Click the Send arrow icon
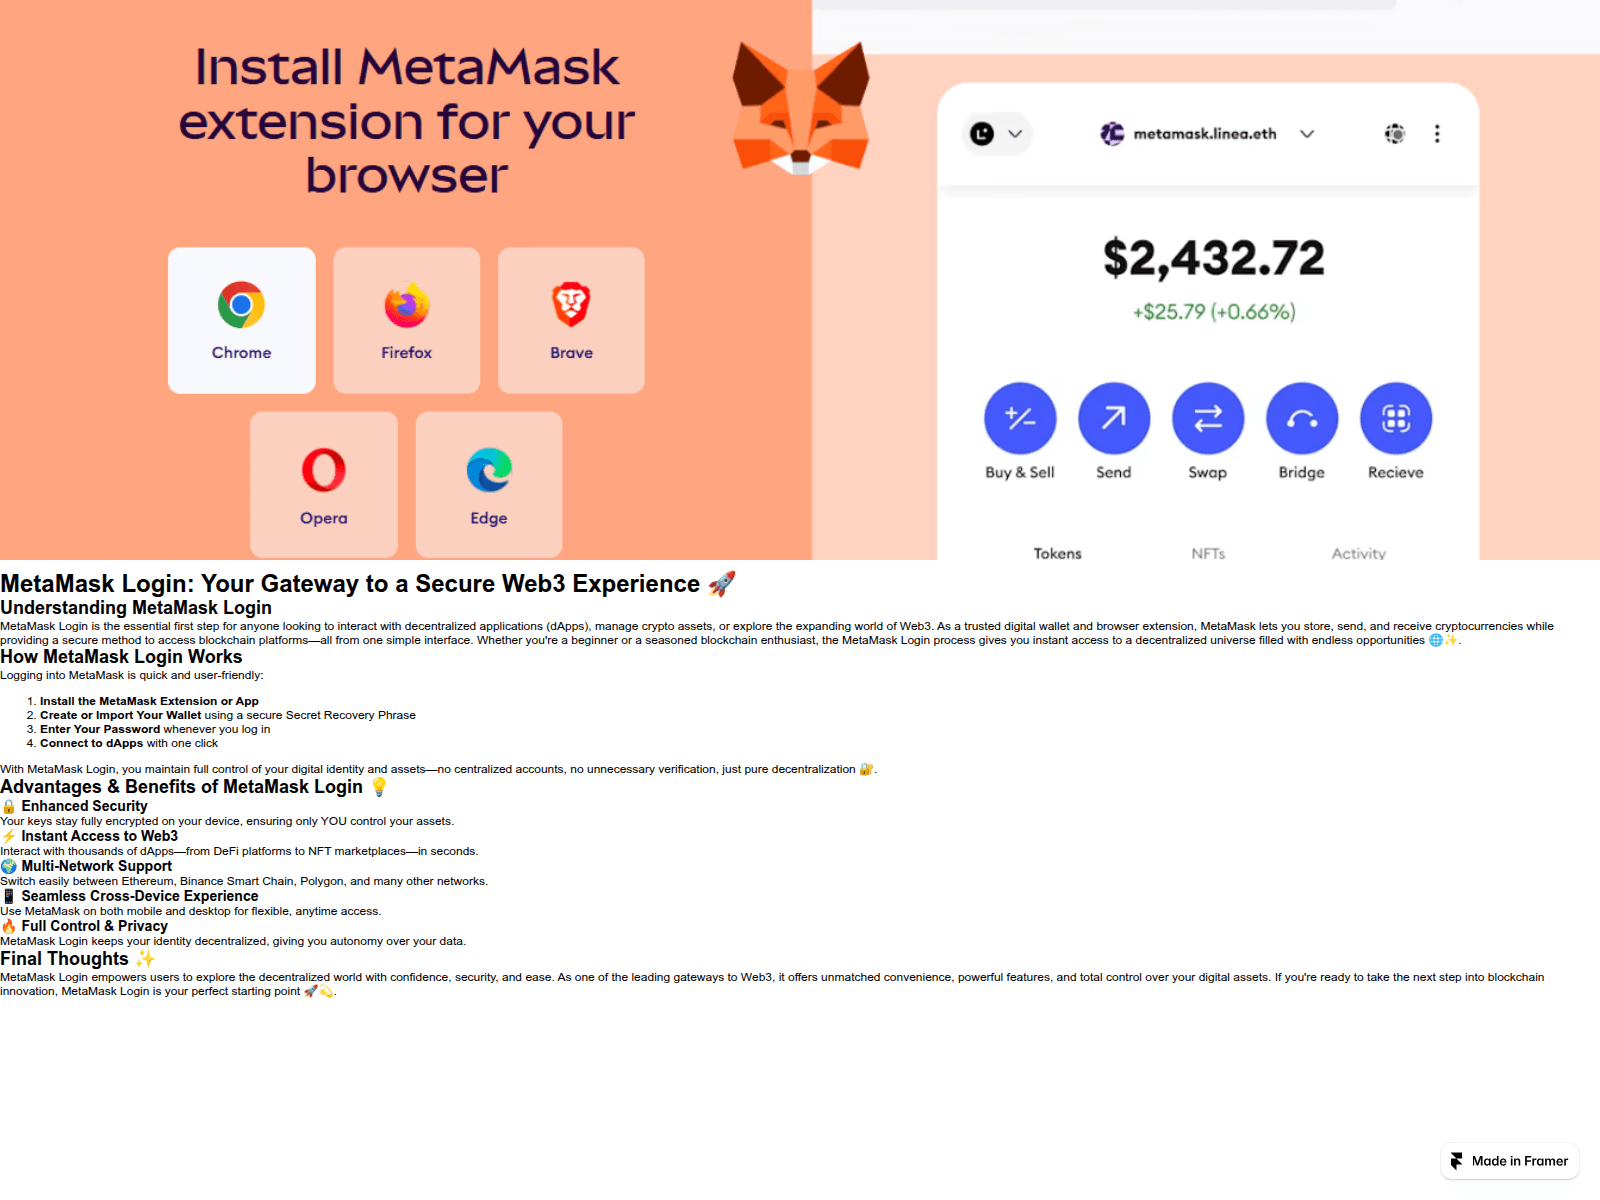This screenshot has width=1600, height=1200. click(1114, 418)
